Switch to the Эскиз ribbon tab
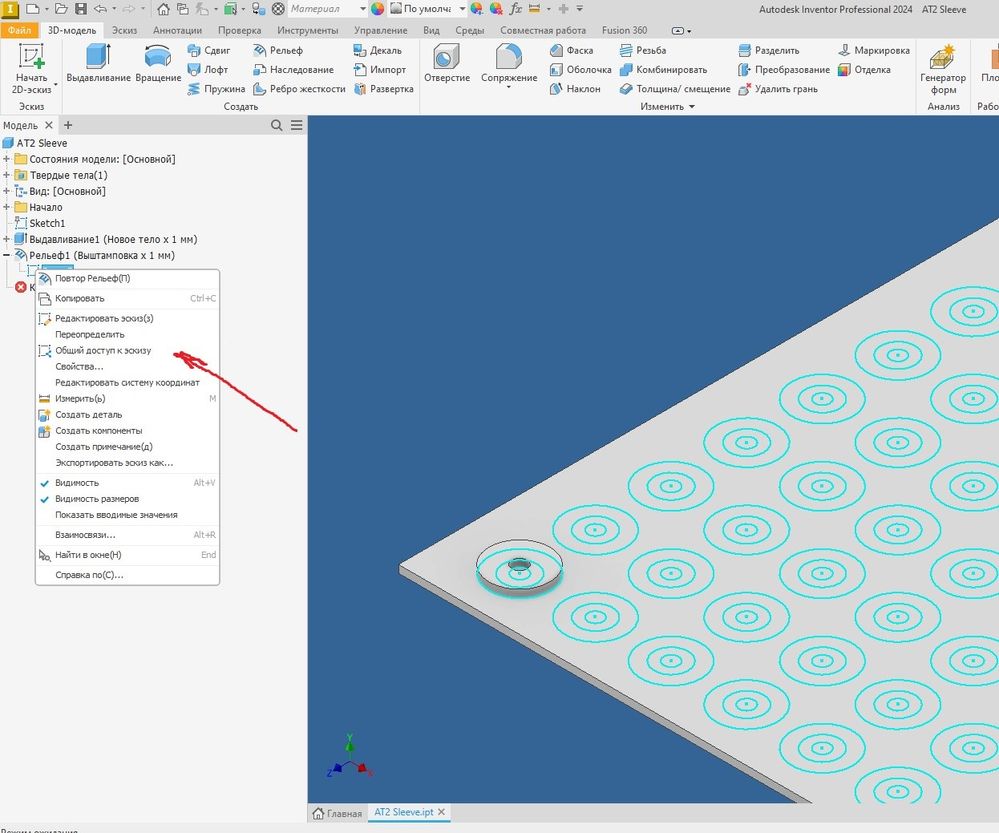Viewport: 999px width, 833px height. (x=125, y=30)
